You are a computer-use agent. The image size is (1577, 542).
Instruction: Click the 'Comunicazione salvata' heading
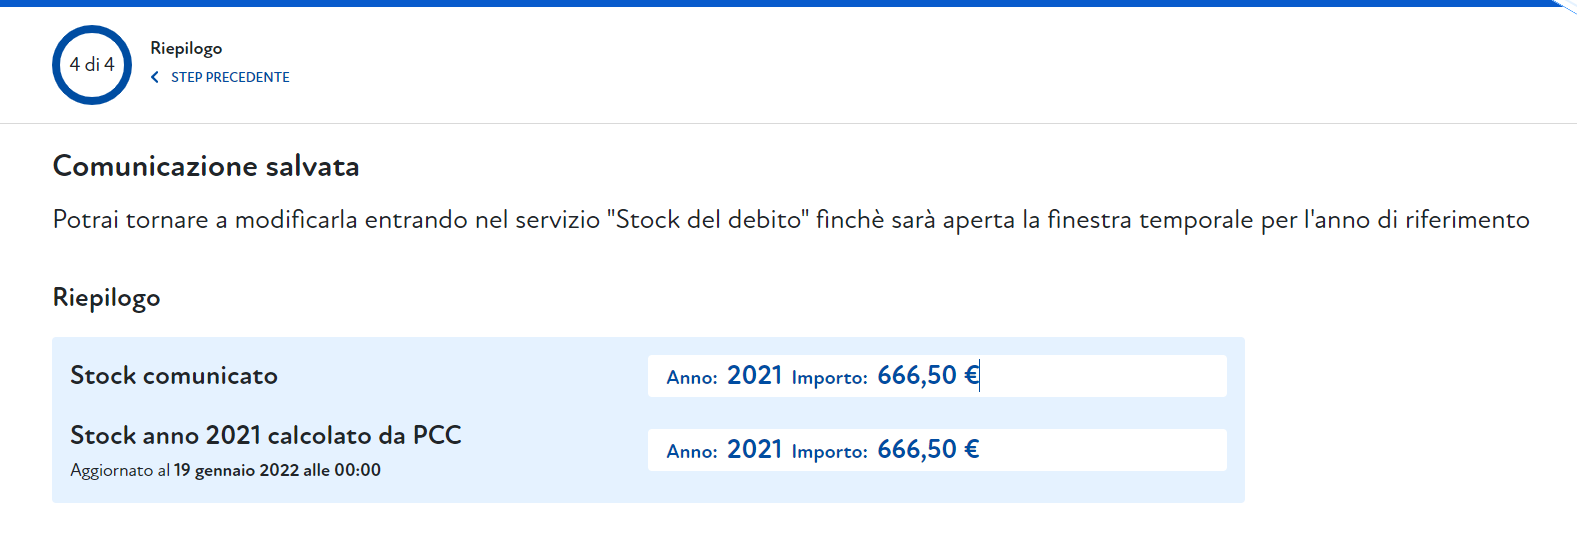click(x=206, y=166)
